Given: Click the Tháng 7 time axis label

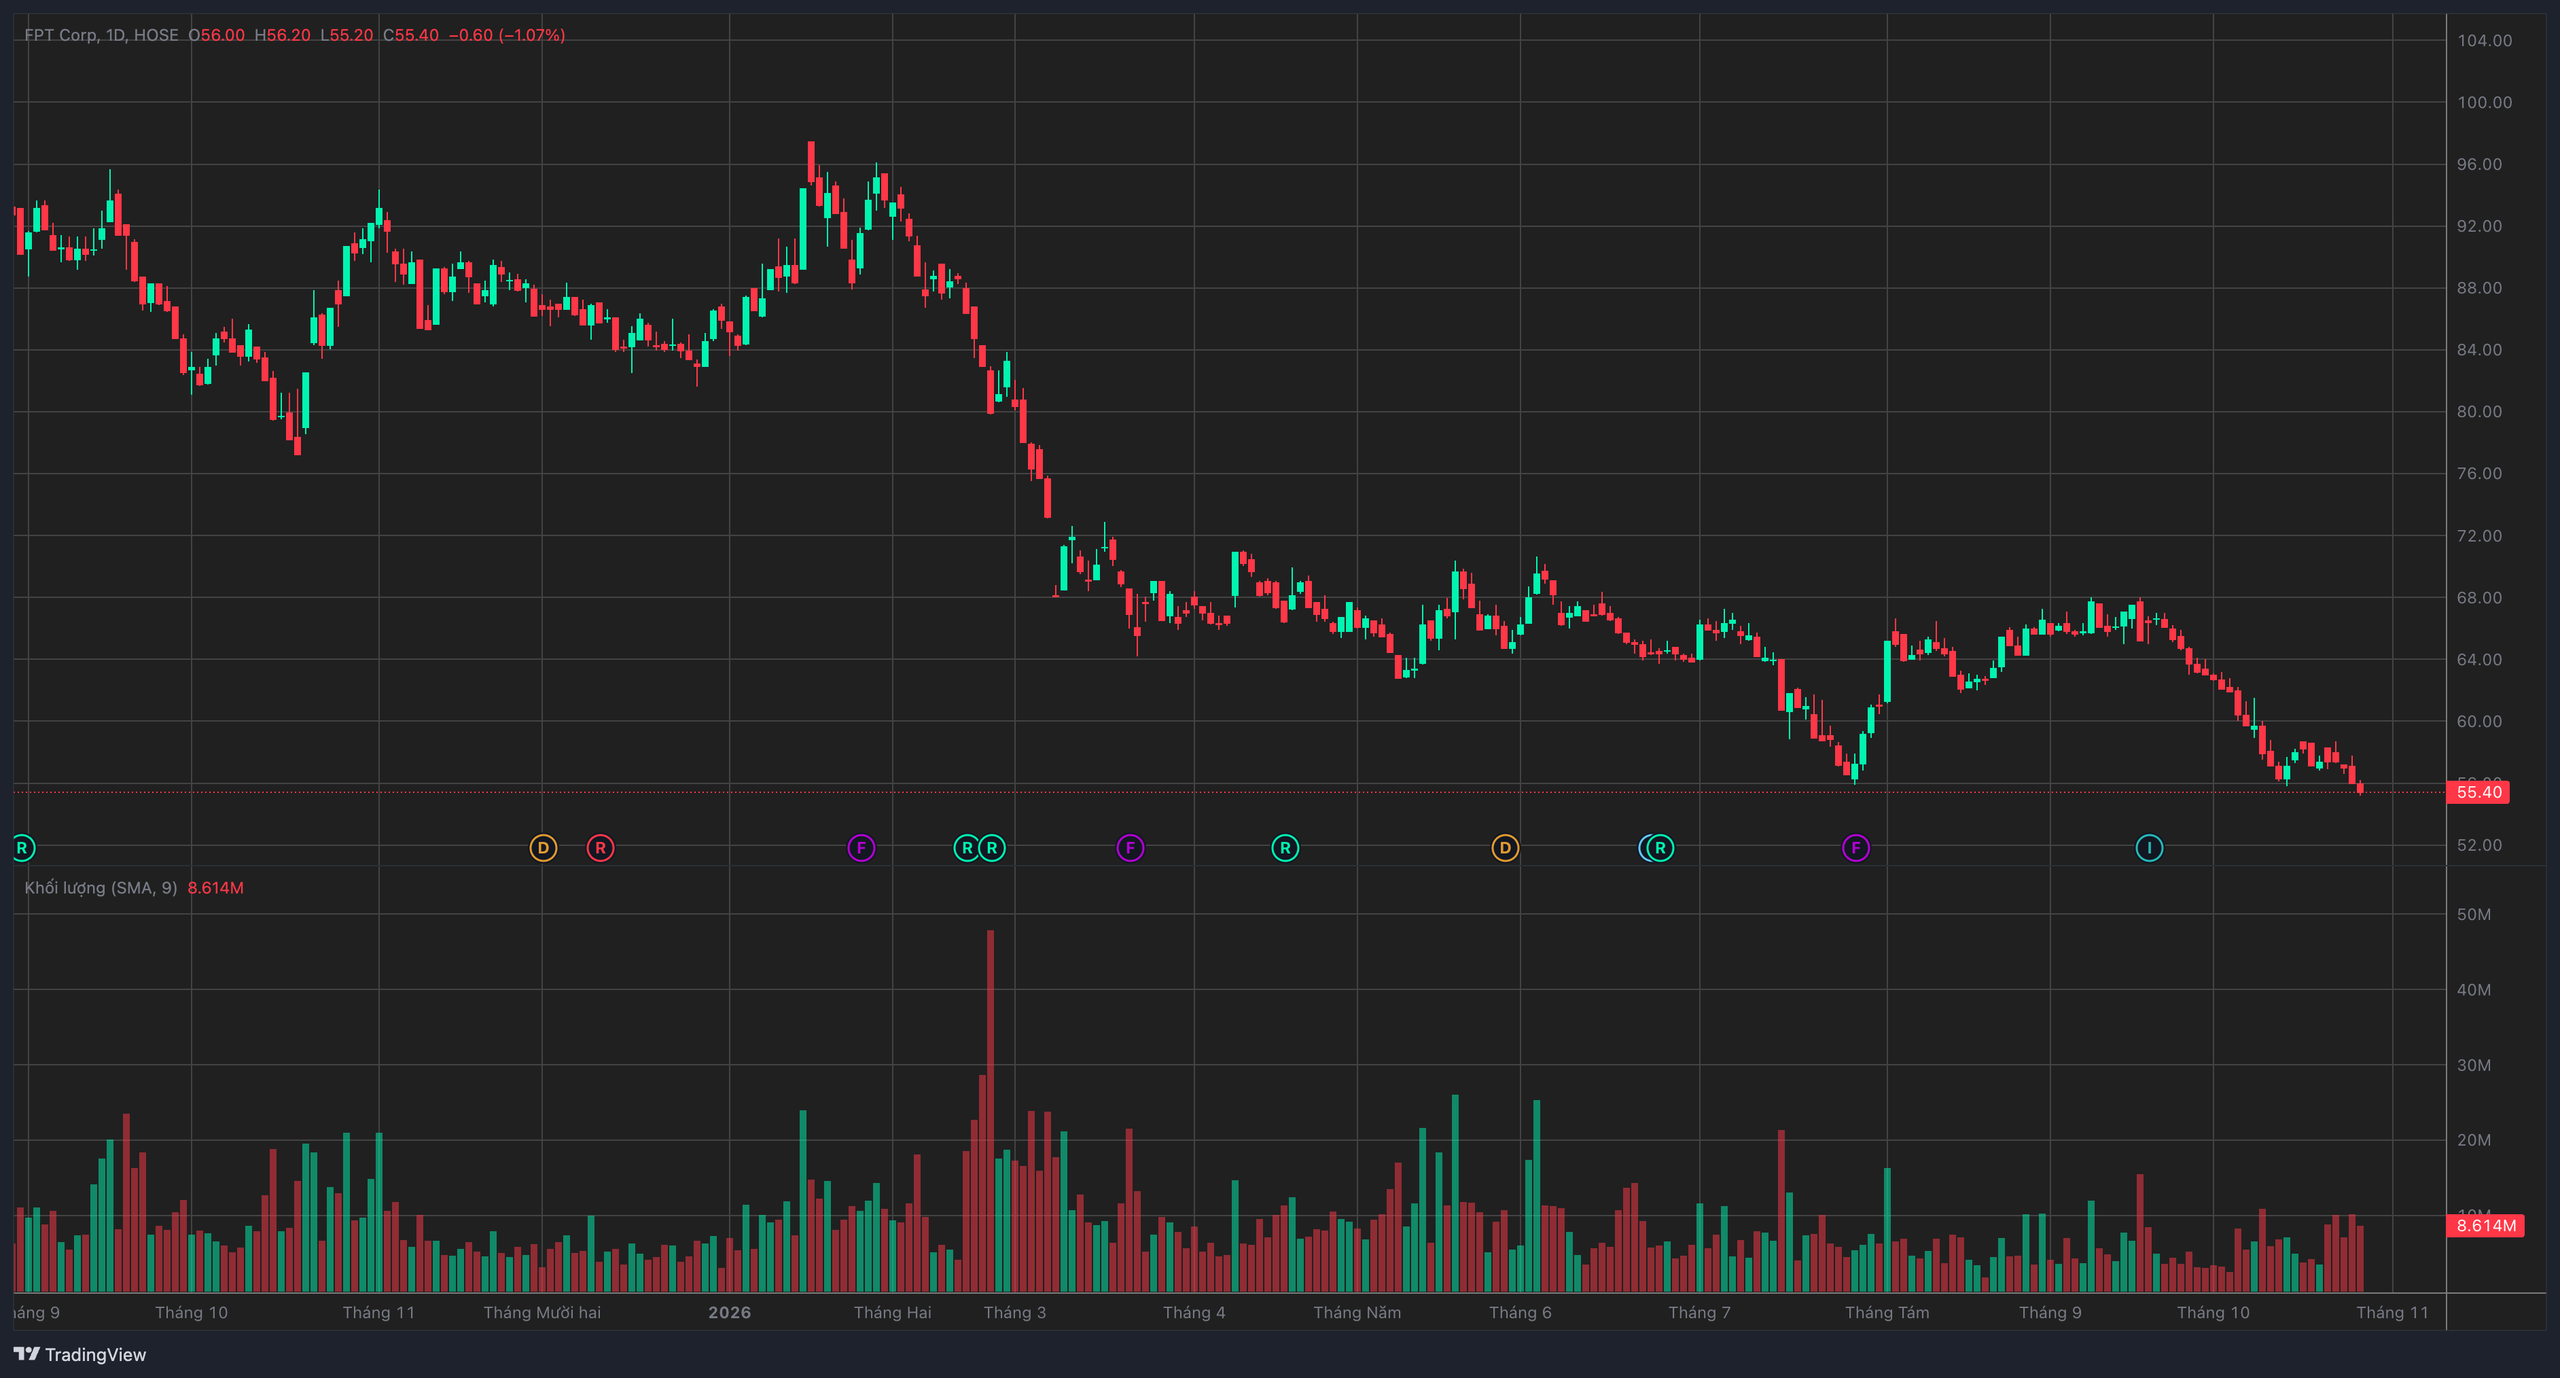Looking at the screenshot, I should coord(1699,1312).
